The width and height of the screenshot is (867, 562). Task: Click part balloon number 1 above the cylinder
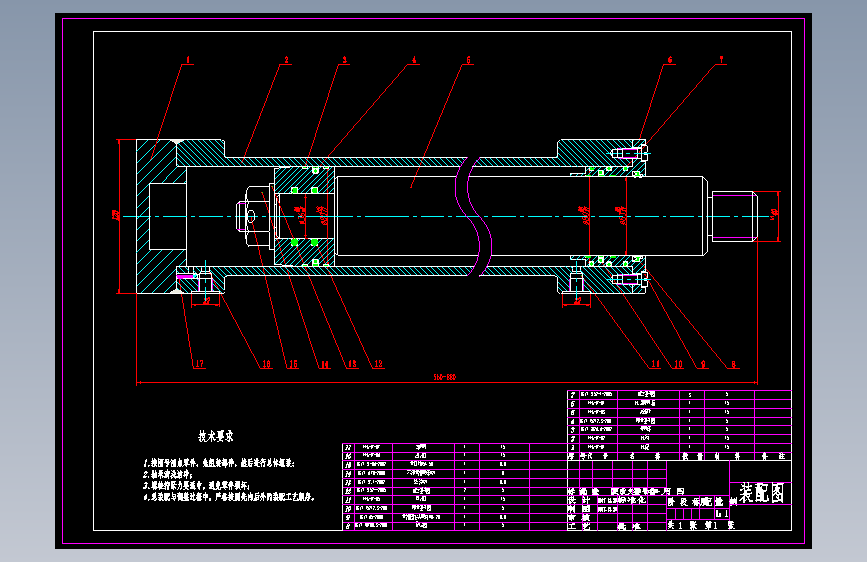click(x=188, y=60)
